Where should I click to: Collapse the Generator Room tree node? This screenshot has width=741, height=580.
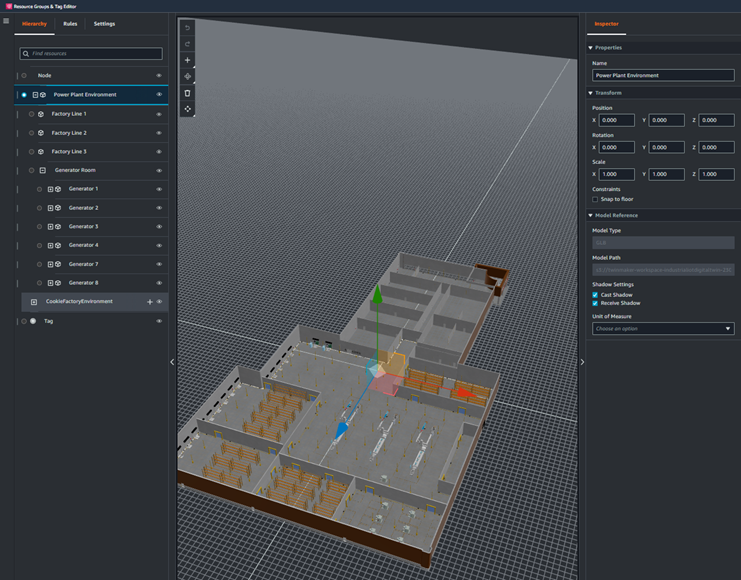(42, 171)
